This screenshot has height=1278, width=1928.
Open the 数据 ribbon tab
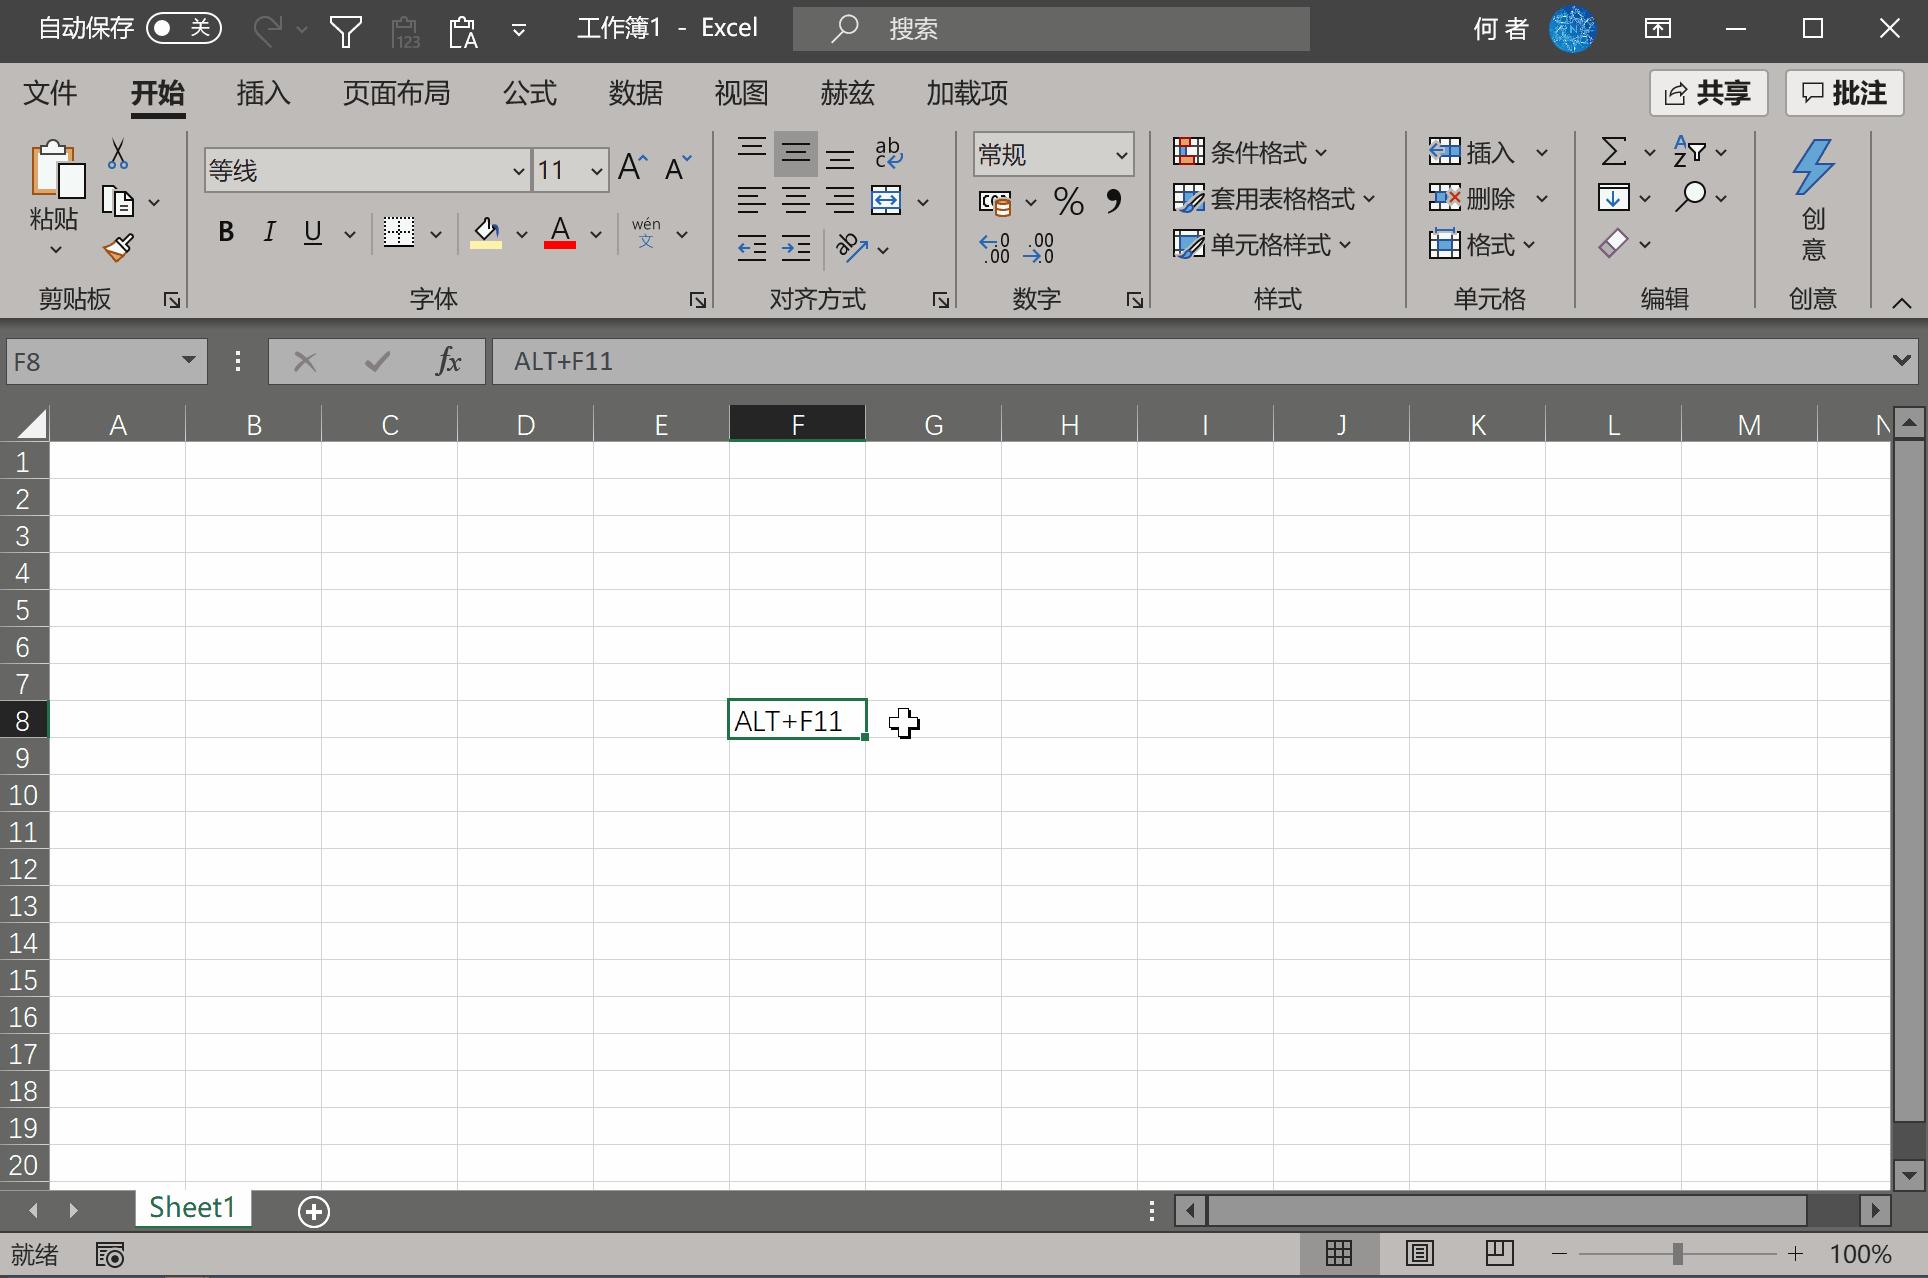pyautogui.click(x=635, y=93)
